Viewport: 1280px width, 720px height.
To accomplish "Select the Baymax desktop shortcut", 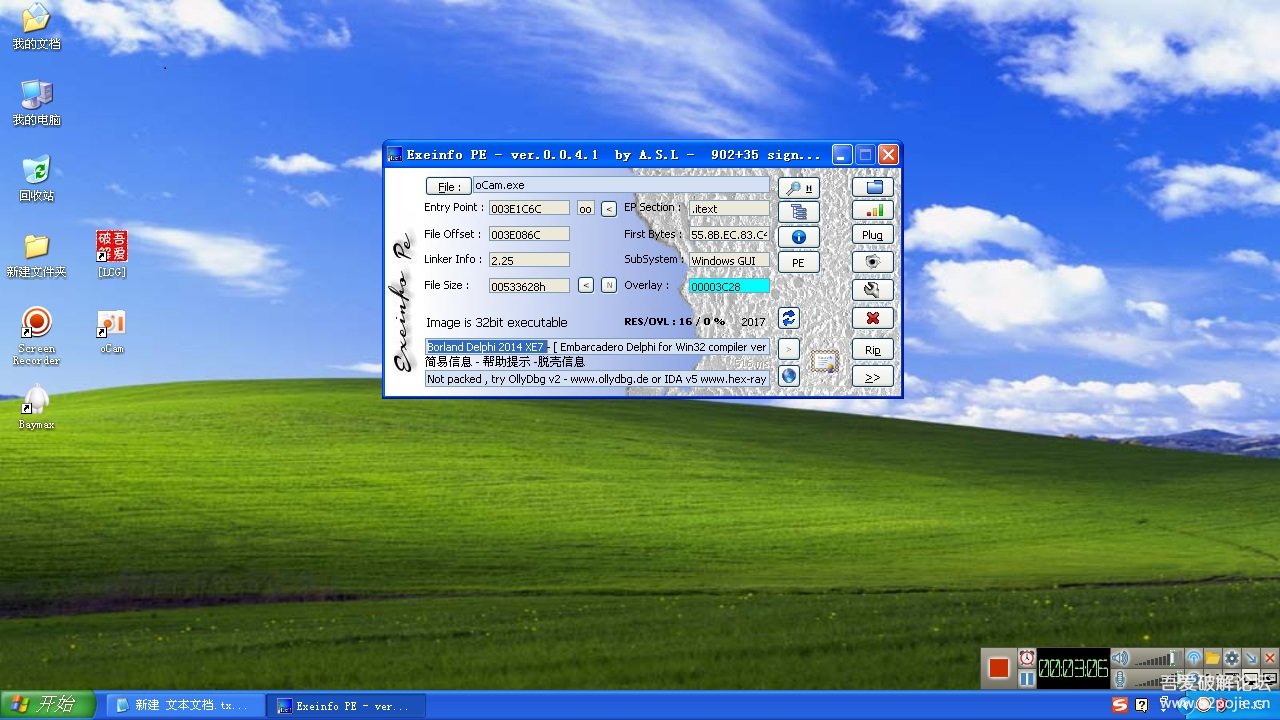I will 36,408.
